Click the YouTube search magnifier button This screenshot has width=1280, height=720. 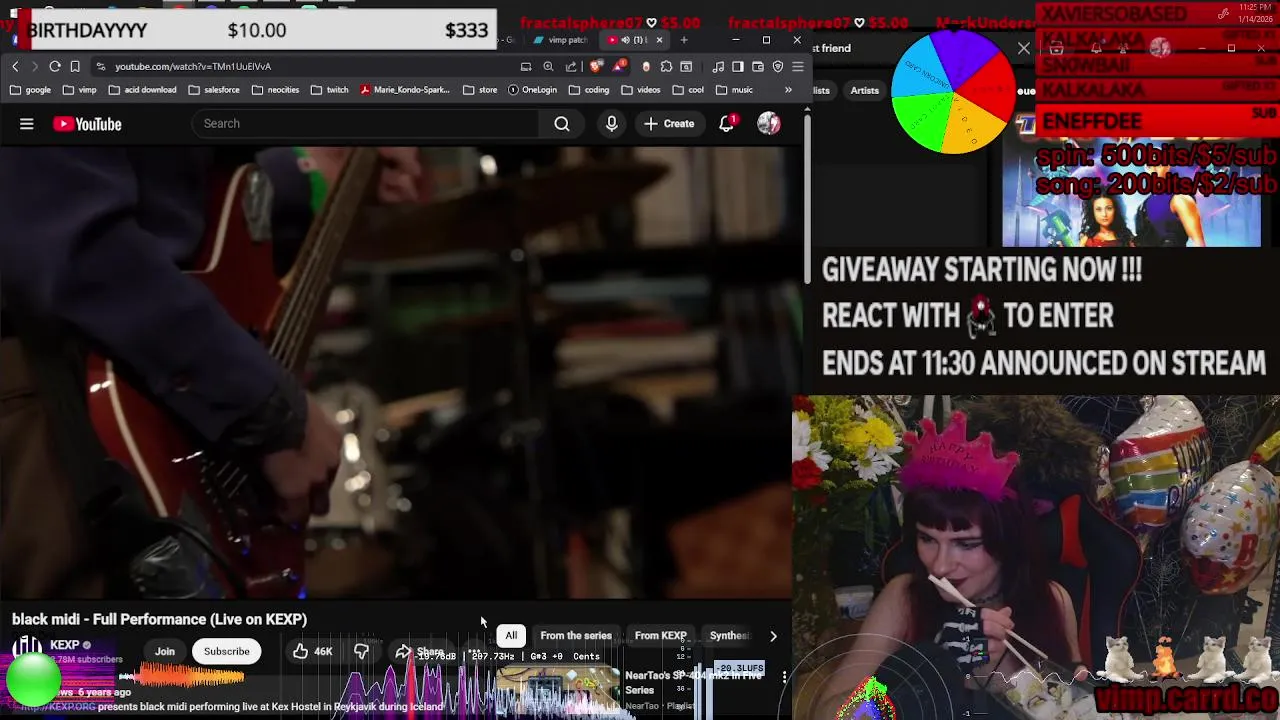pos(562,124)
